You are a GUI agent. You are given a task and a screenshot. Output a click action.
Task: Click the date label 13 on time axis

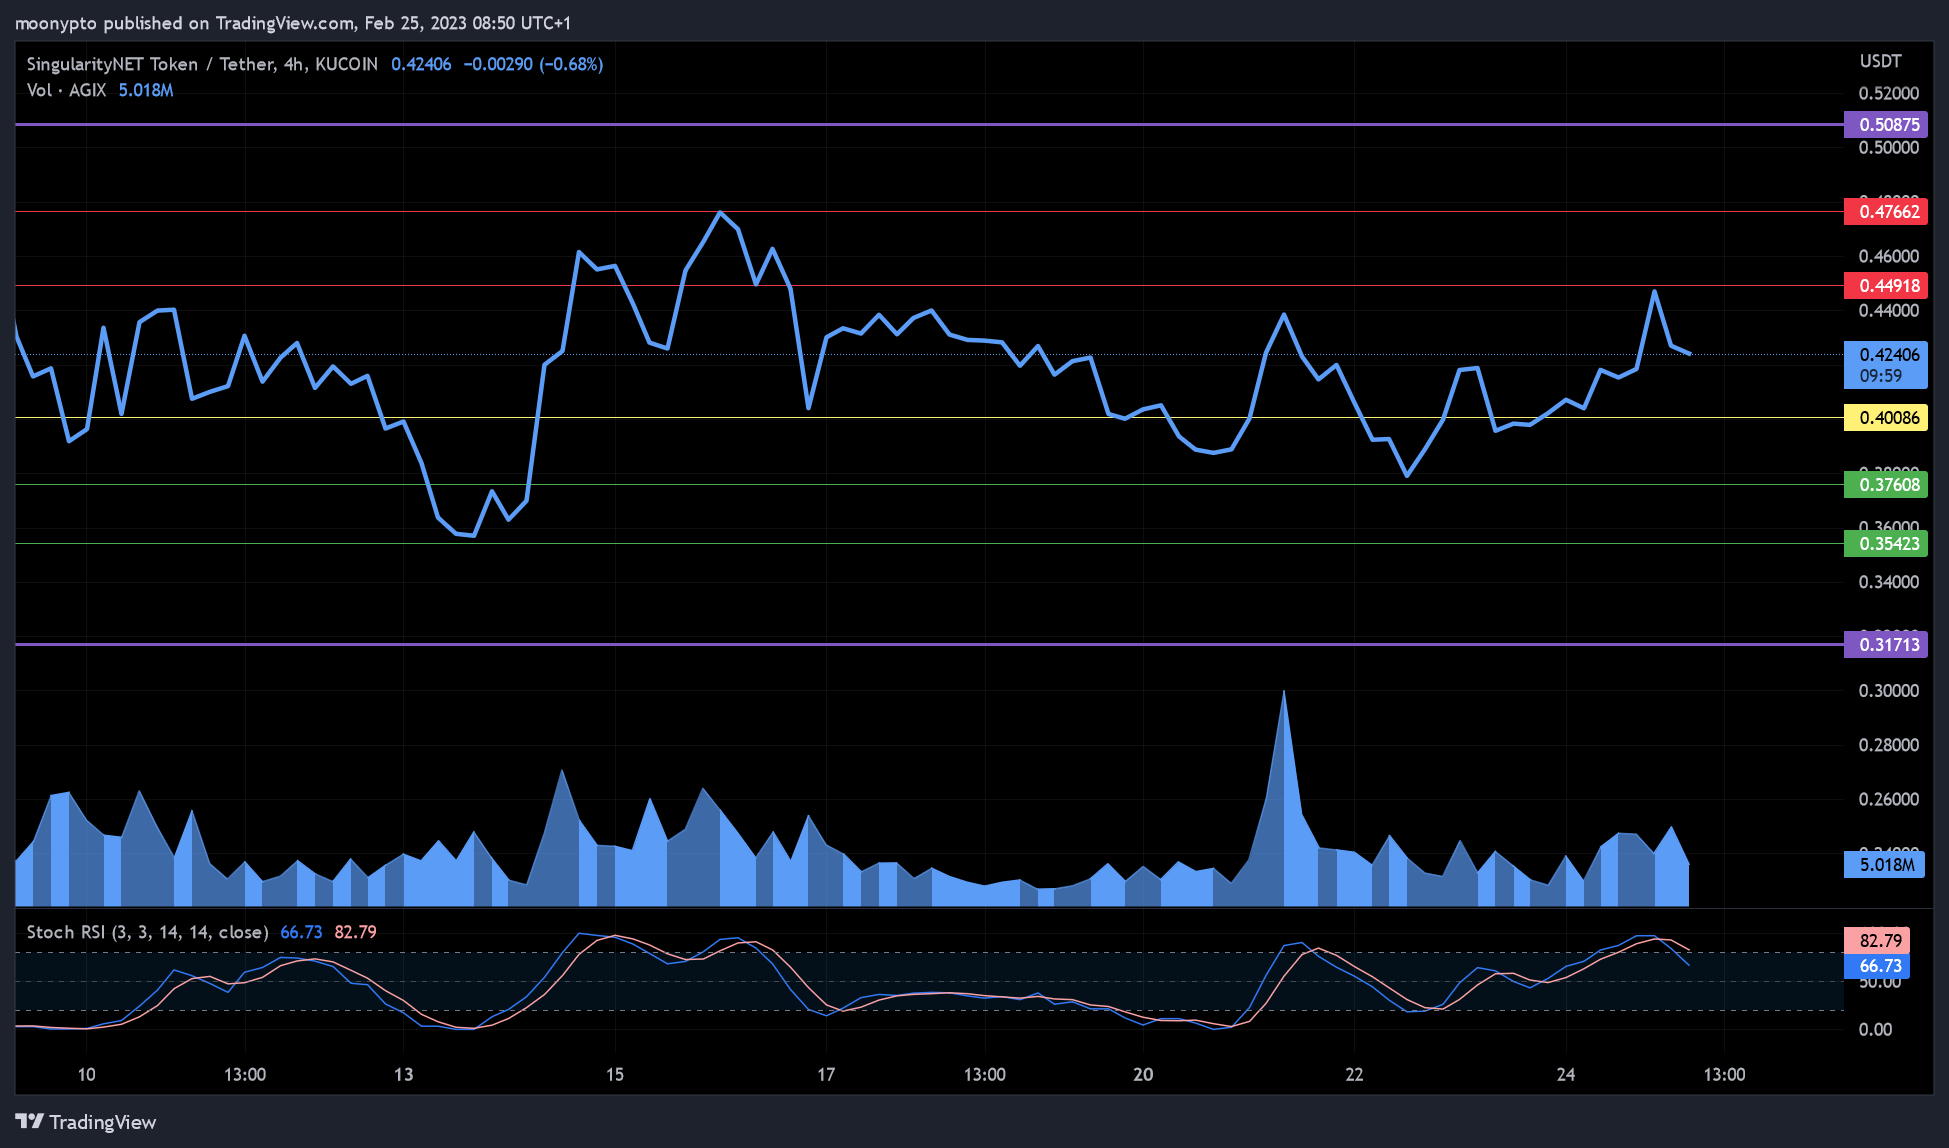tap(403, 1075)
